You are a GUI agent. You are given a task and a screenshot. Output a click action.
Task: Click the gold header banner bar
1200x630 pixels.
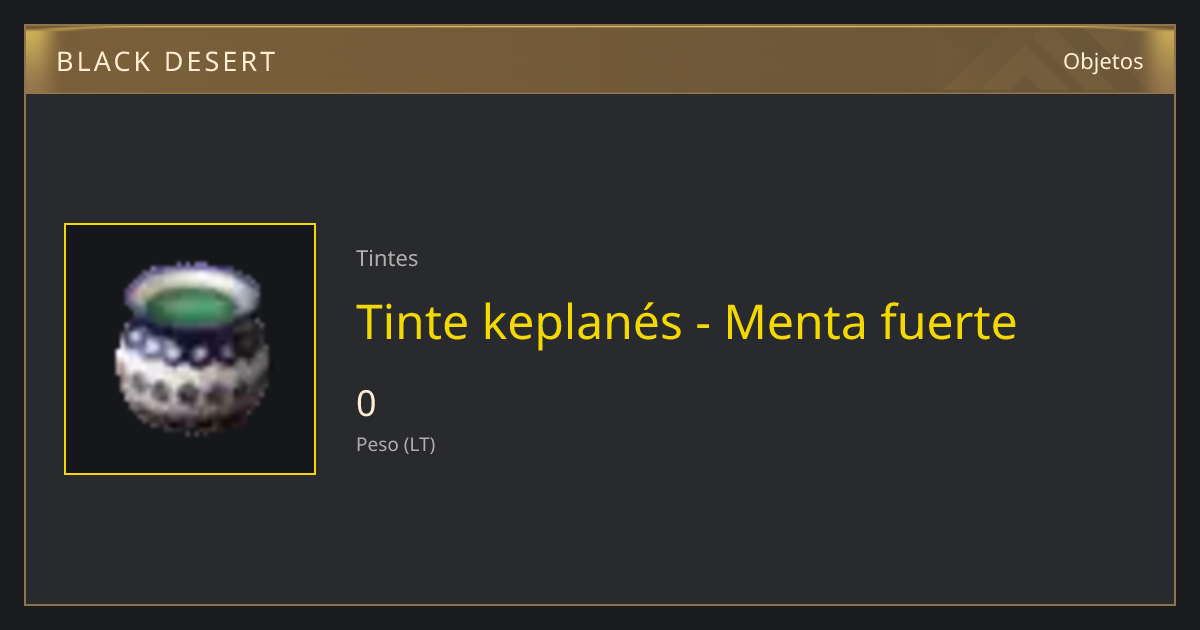point(600,60)
